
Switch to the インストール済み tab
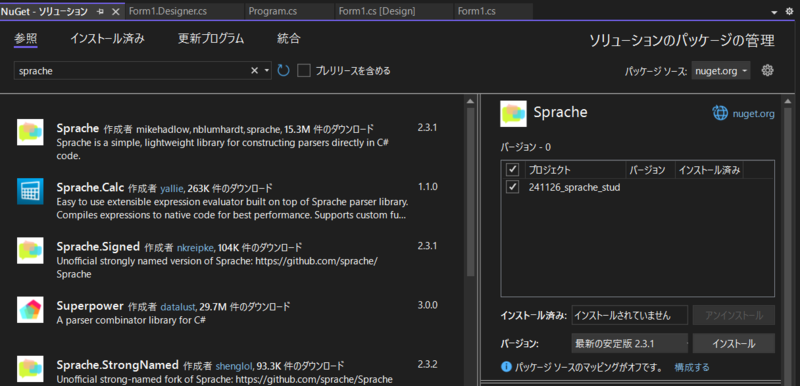coord(107,39)
